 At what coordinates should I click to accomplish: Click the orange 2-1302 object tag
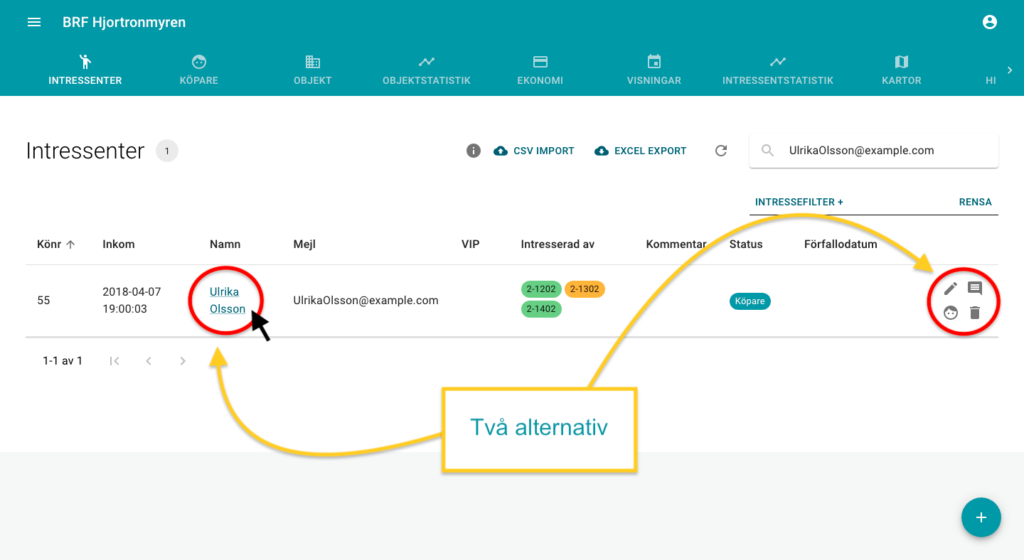pyautogui.click(x=584, y=289)
